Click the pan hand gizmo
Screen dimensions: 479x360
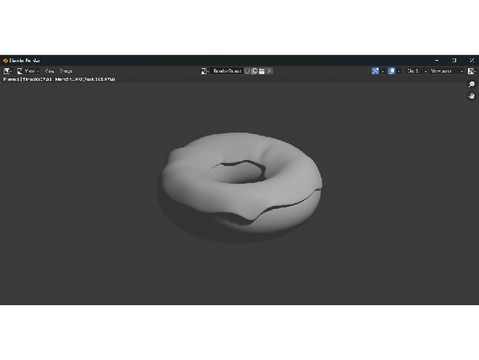coord(472,96)
